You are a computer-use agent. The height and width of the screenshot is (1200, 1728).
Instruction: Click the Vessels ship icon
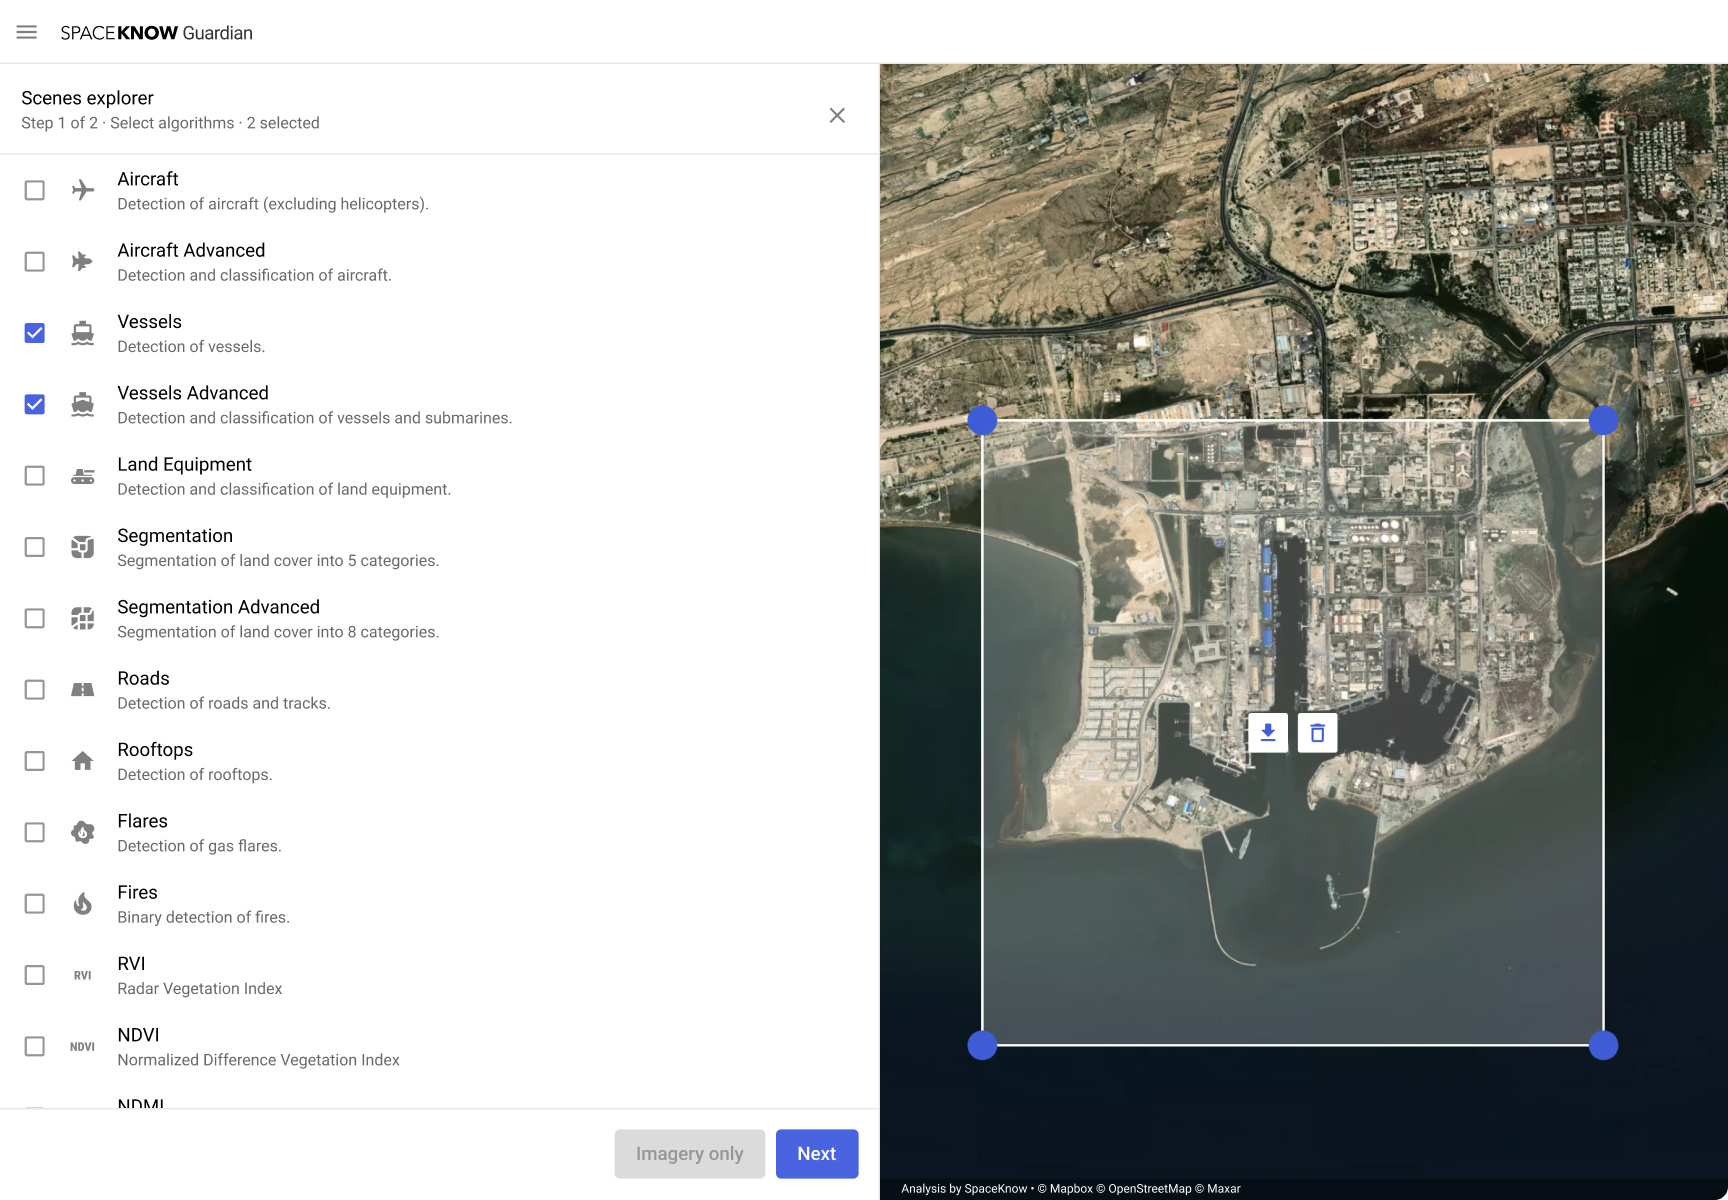[83, 333]
